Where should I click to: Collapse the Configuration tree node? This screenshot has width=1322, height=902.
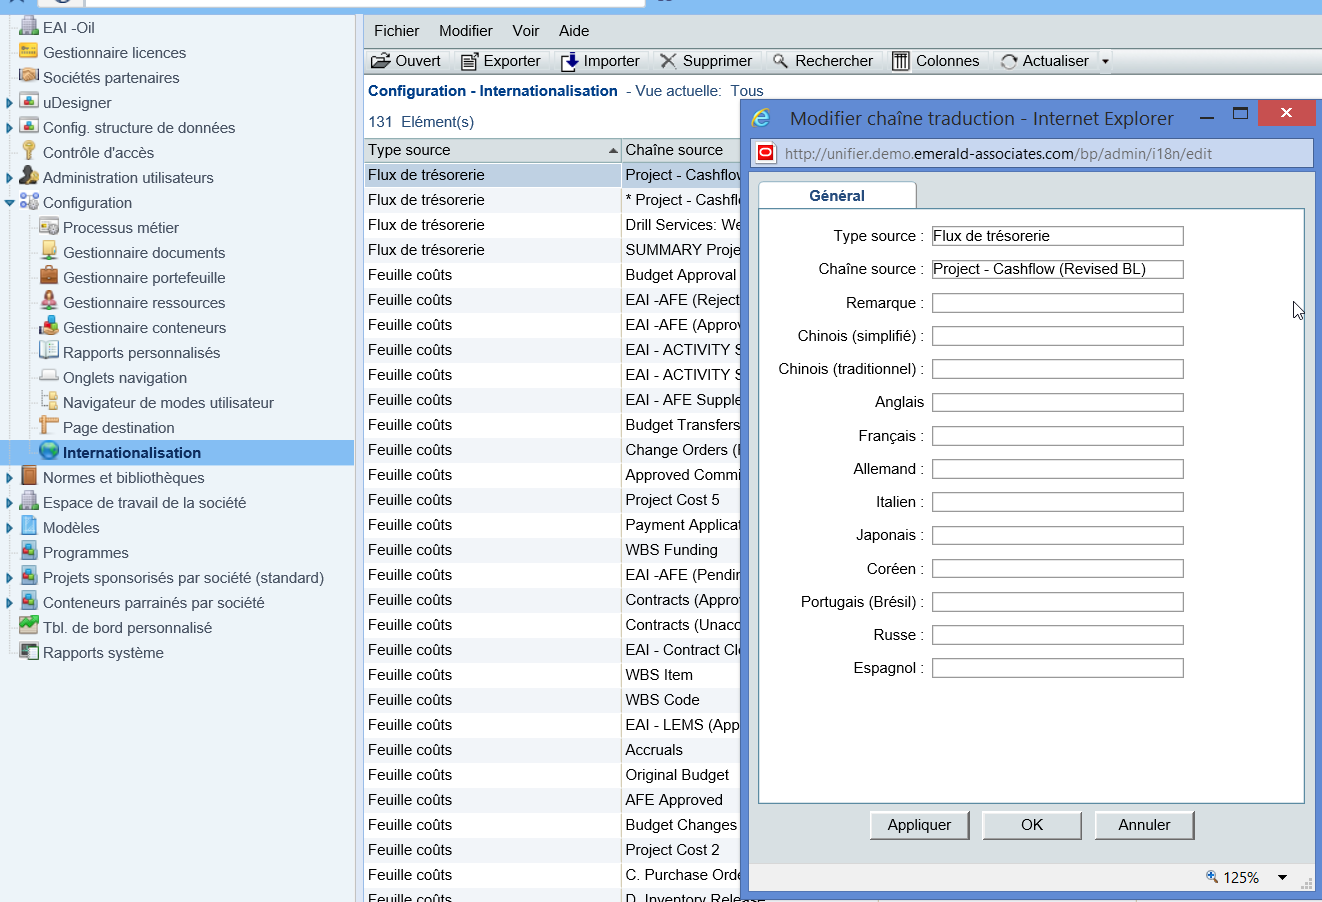pyautogui.click(x=8, y=202)
